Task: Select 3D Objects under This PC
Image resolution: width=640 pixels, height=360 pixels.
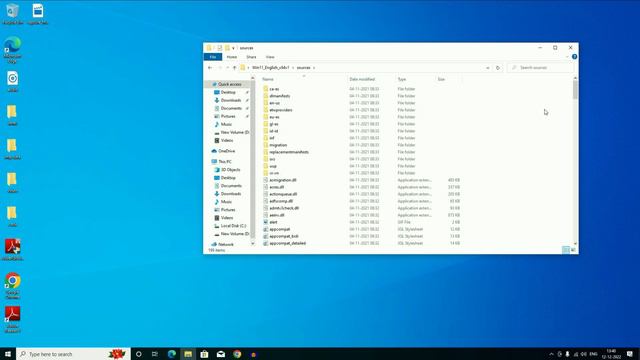Action: 231,170
